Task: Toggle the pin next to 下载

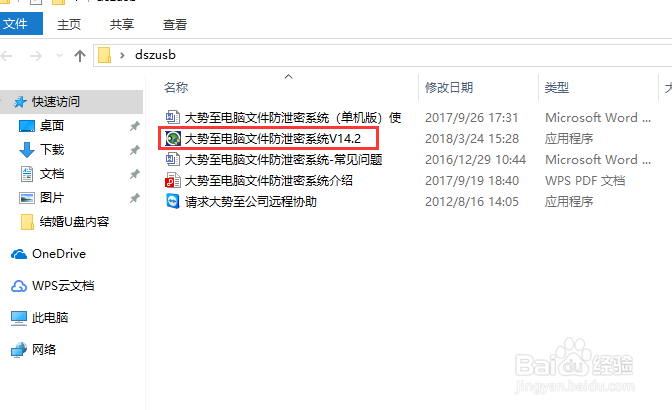Action: point(135,150)
